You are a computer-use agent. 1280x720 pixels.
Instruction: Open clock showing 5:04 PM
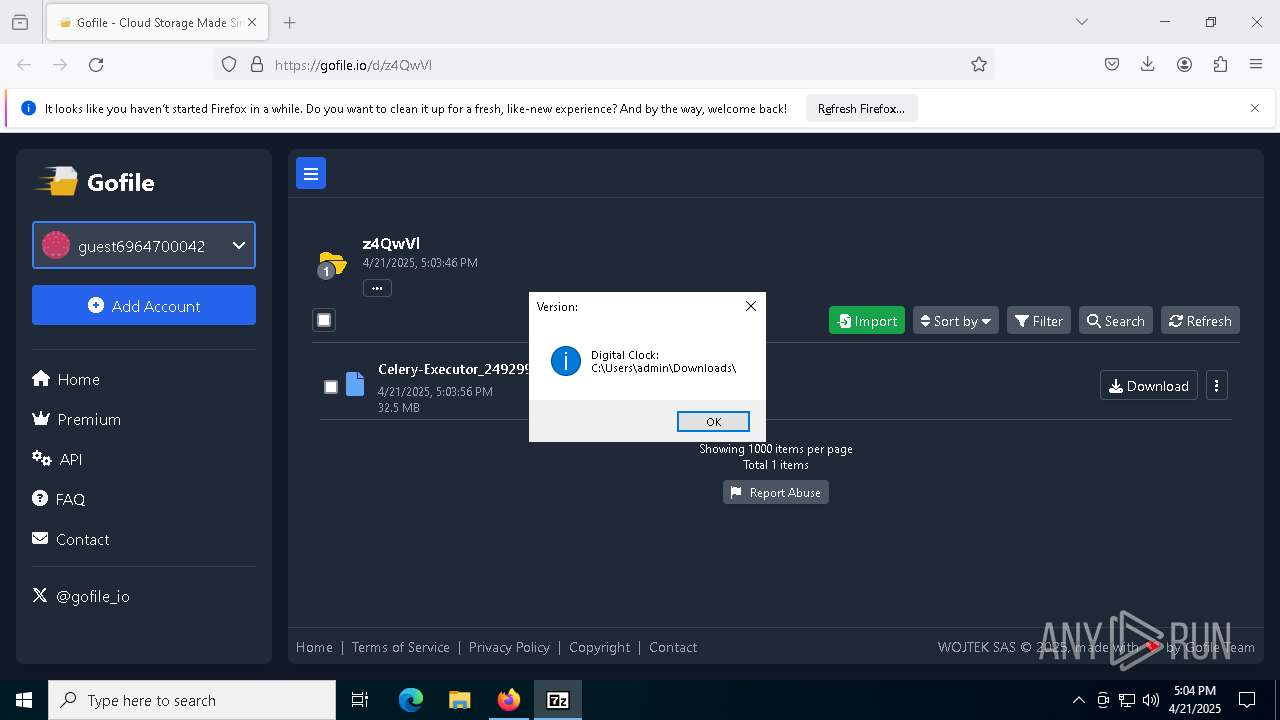pyautogui.click(x=1195, y=700)
